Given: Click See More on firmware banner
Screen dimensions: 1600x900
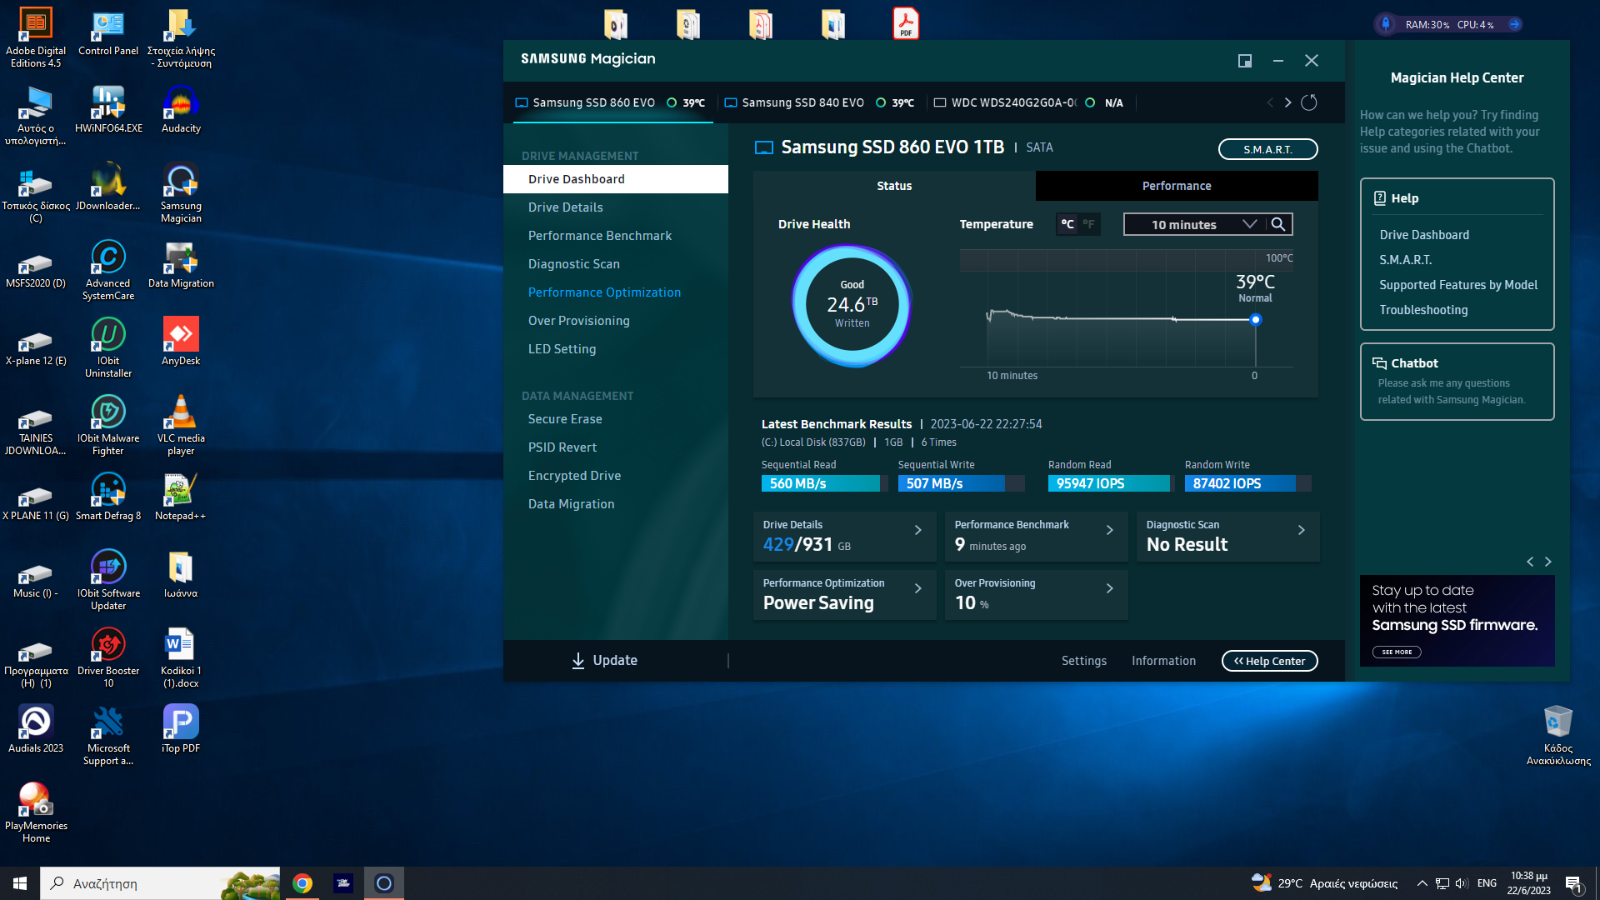Looking at the screenshot, I should [1397, 652].
